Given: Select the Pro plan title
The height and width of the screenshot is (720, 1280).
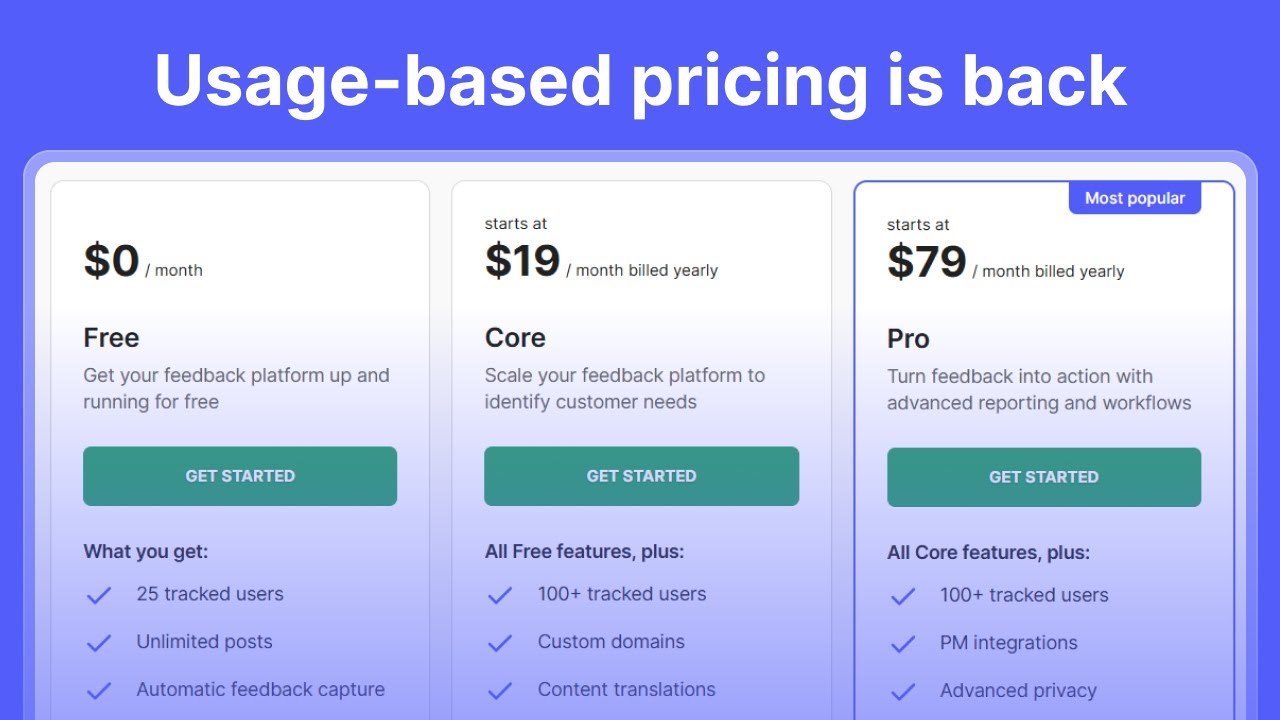Looking at the screenshot, I should tap(908, 339).
